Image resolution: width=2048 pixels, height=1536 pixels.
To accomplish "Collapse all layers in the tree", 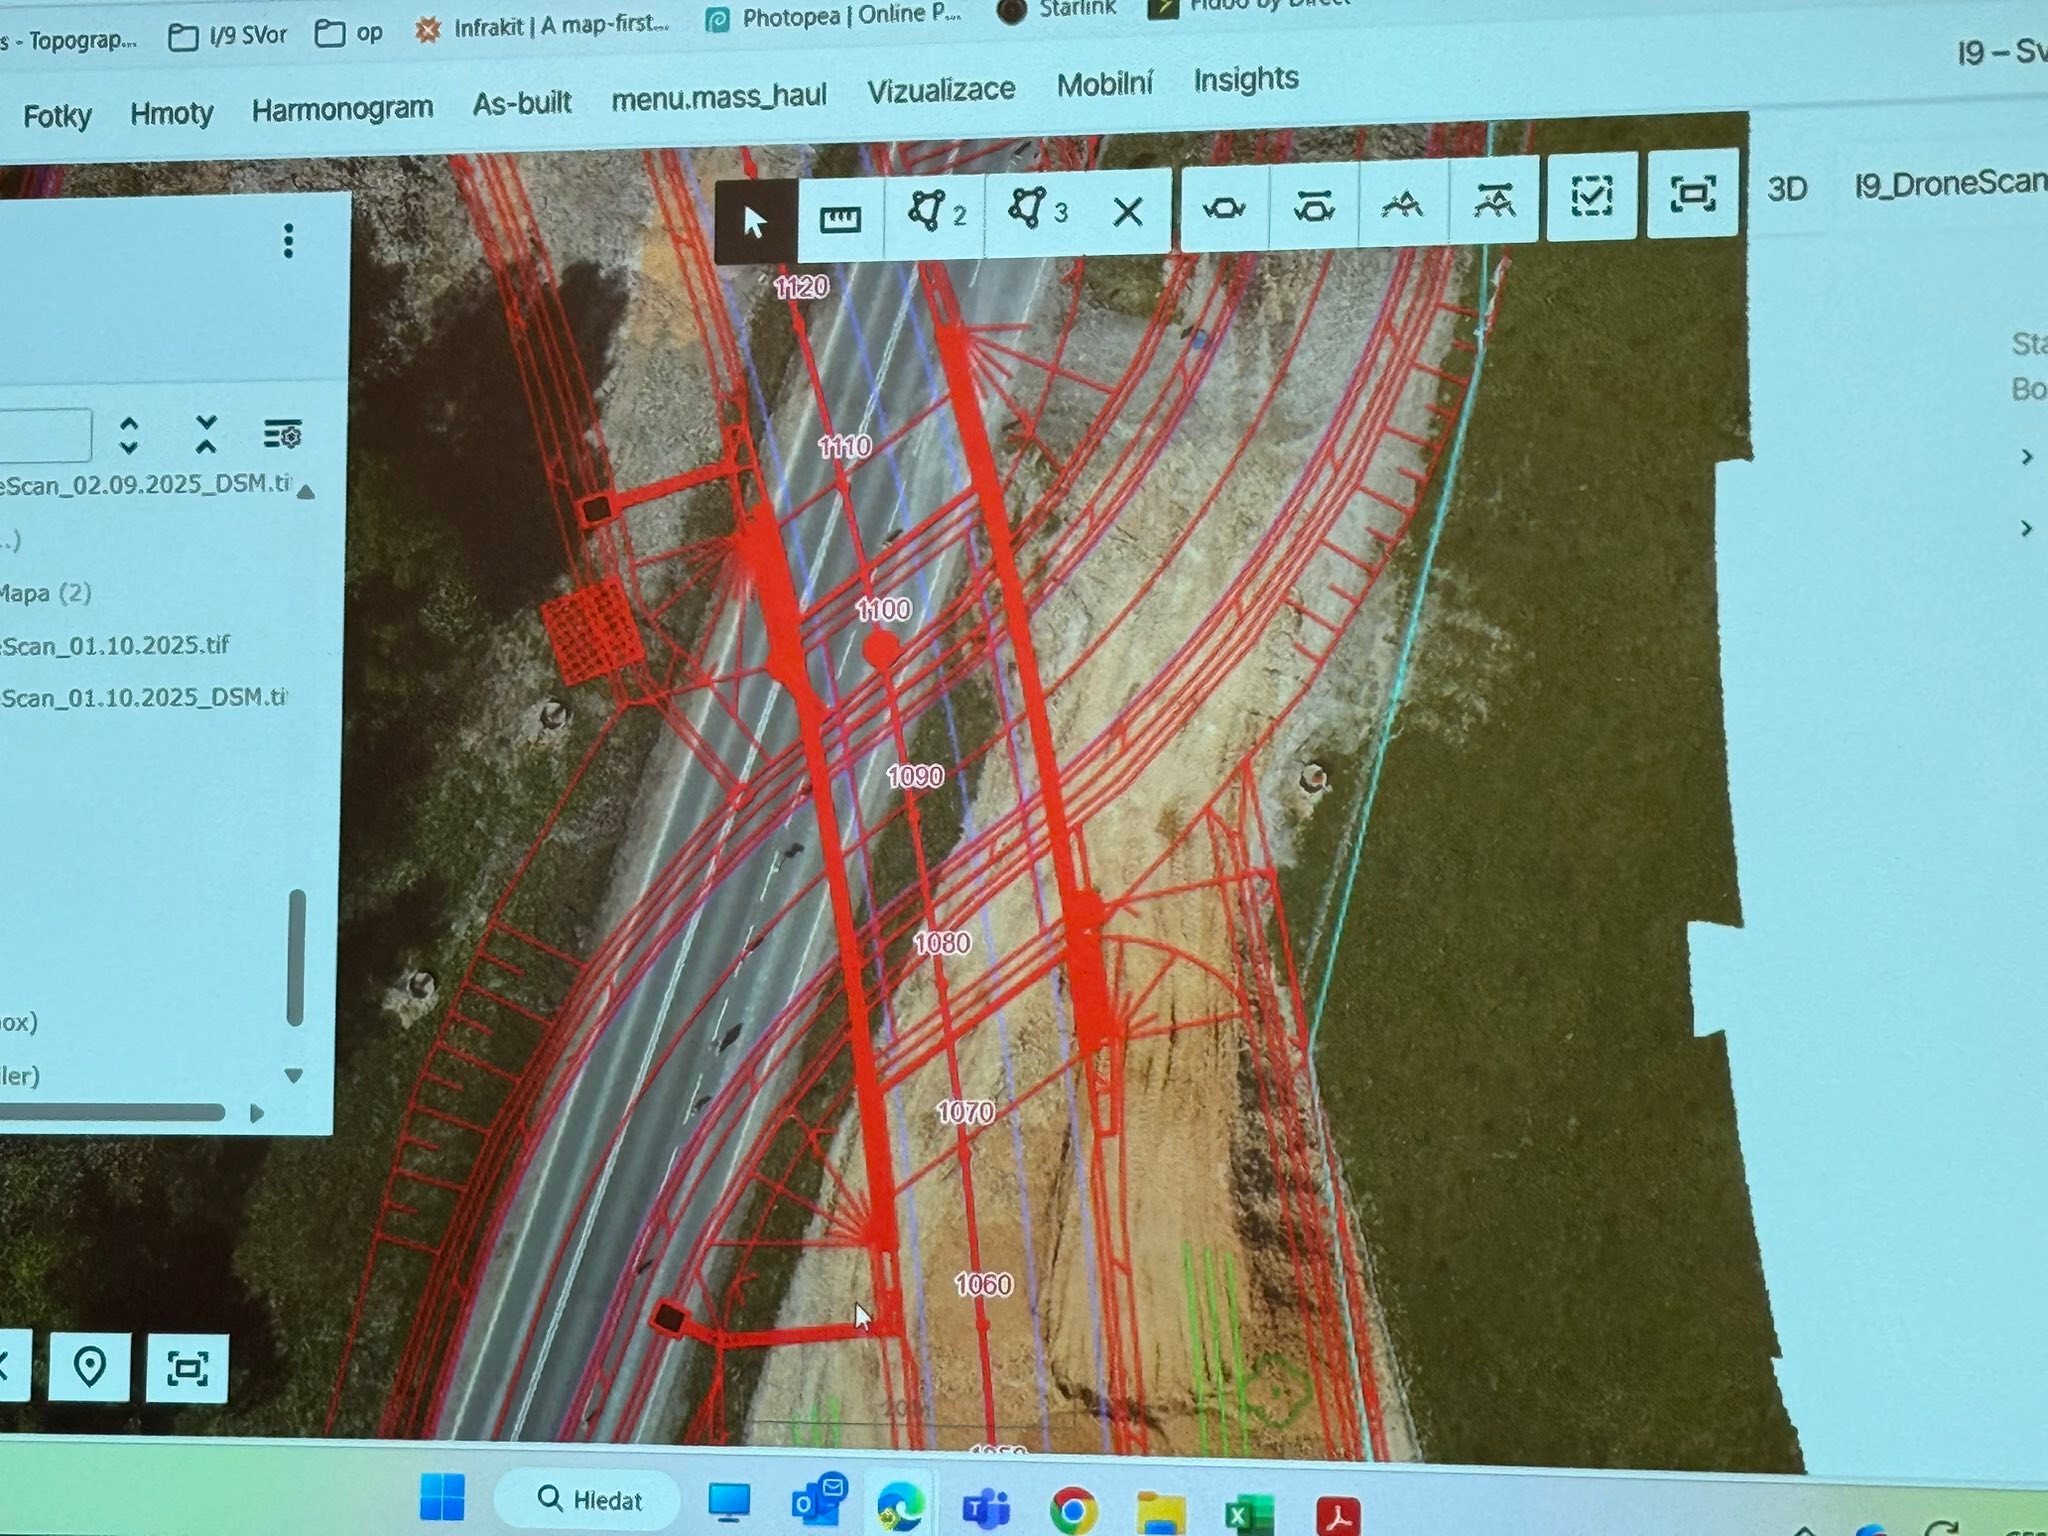I will [x=206, y=435].
